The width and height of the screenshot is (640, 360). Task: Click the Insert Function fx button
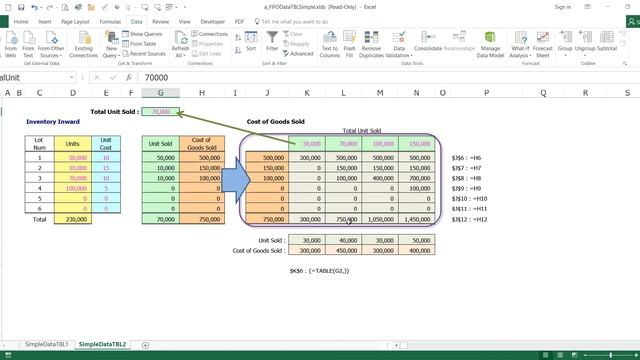click(x=129, y=78)
